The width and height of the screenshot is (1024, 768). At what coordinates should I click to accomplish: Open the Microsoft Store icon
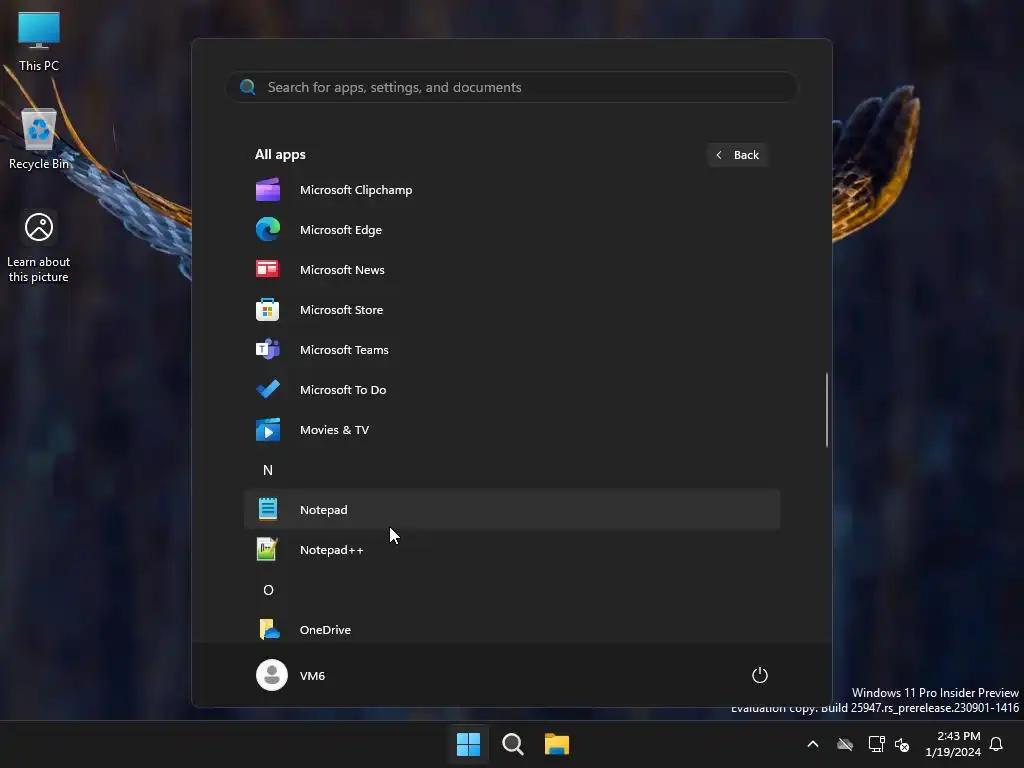pos(268,310)
